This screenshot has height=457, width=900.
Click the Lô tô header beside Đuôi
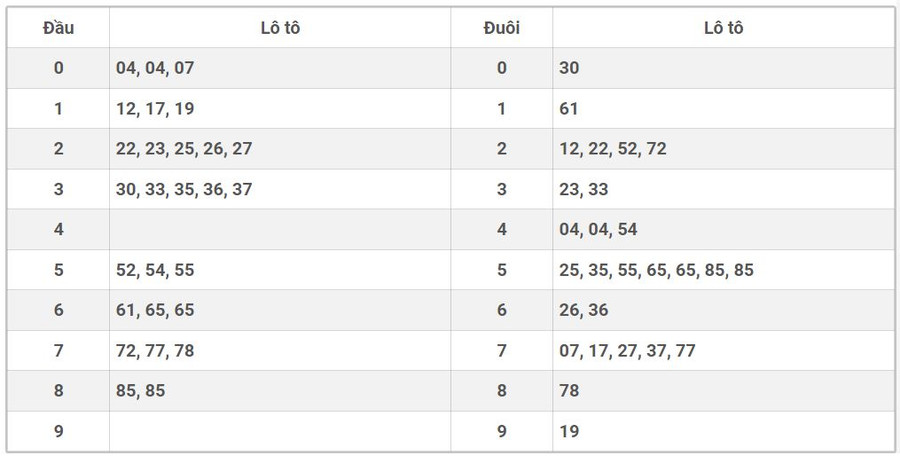click(722, 28)
